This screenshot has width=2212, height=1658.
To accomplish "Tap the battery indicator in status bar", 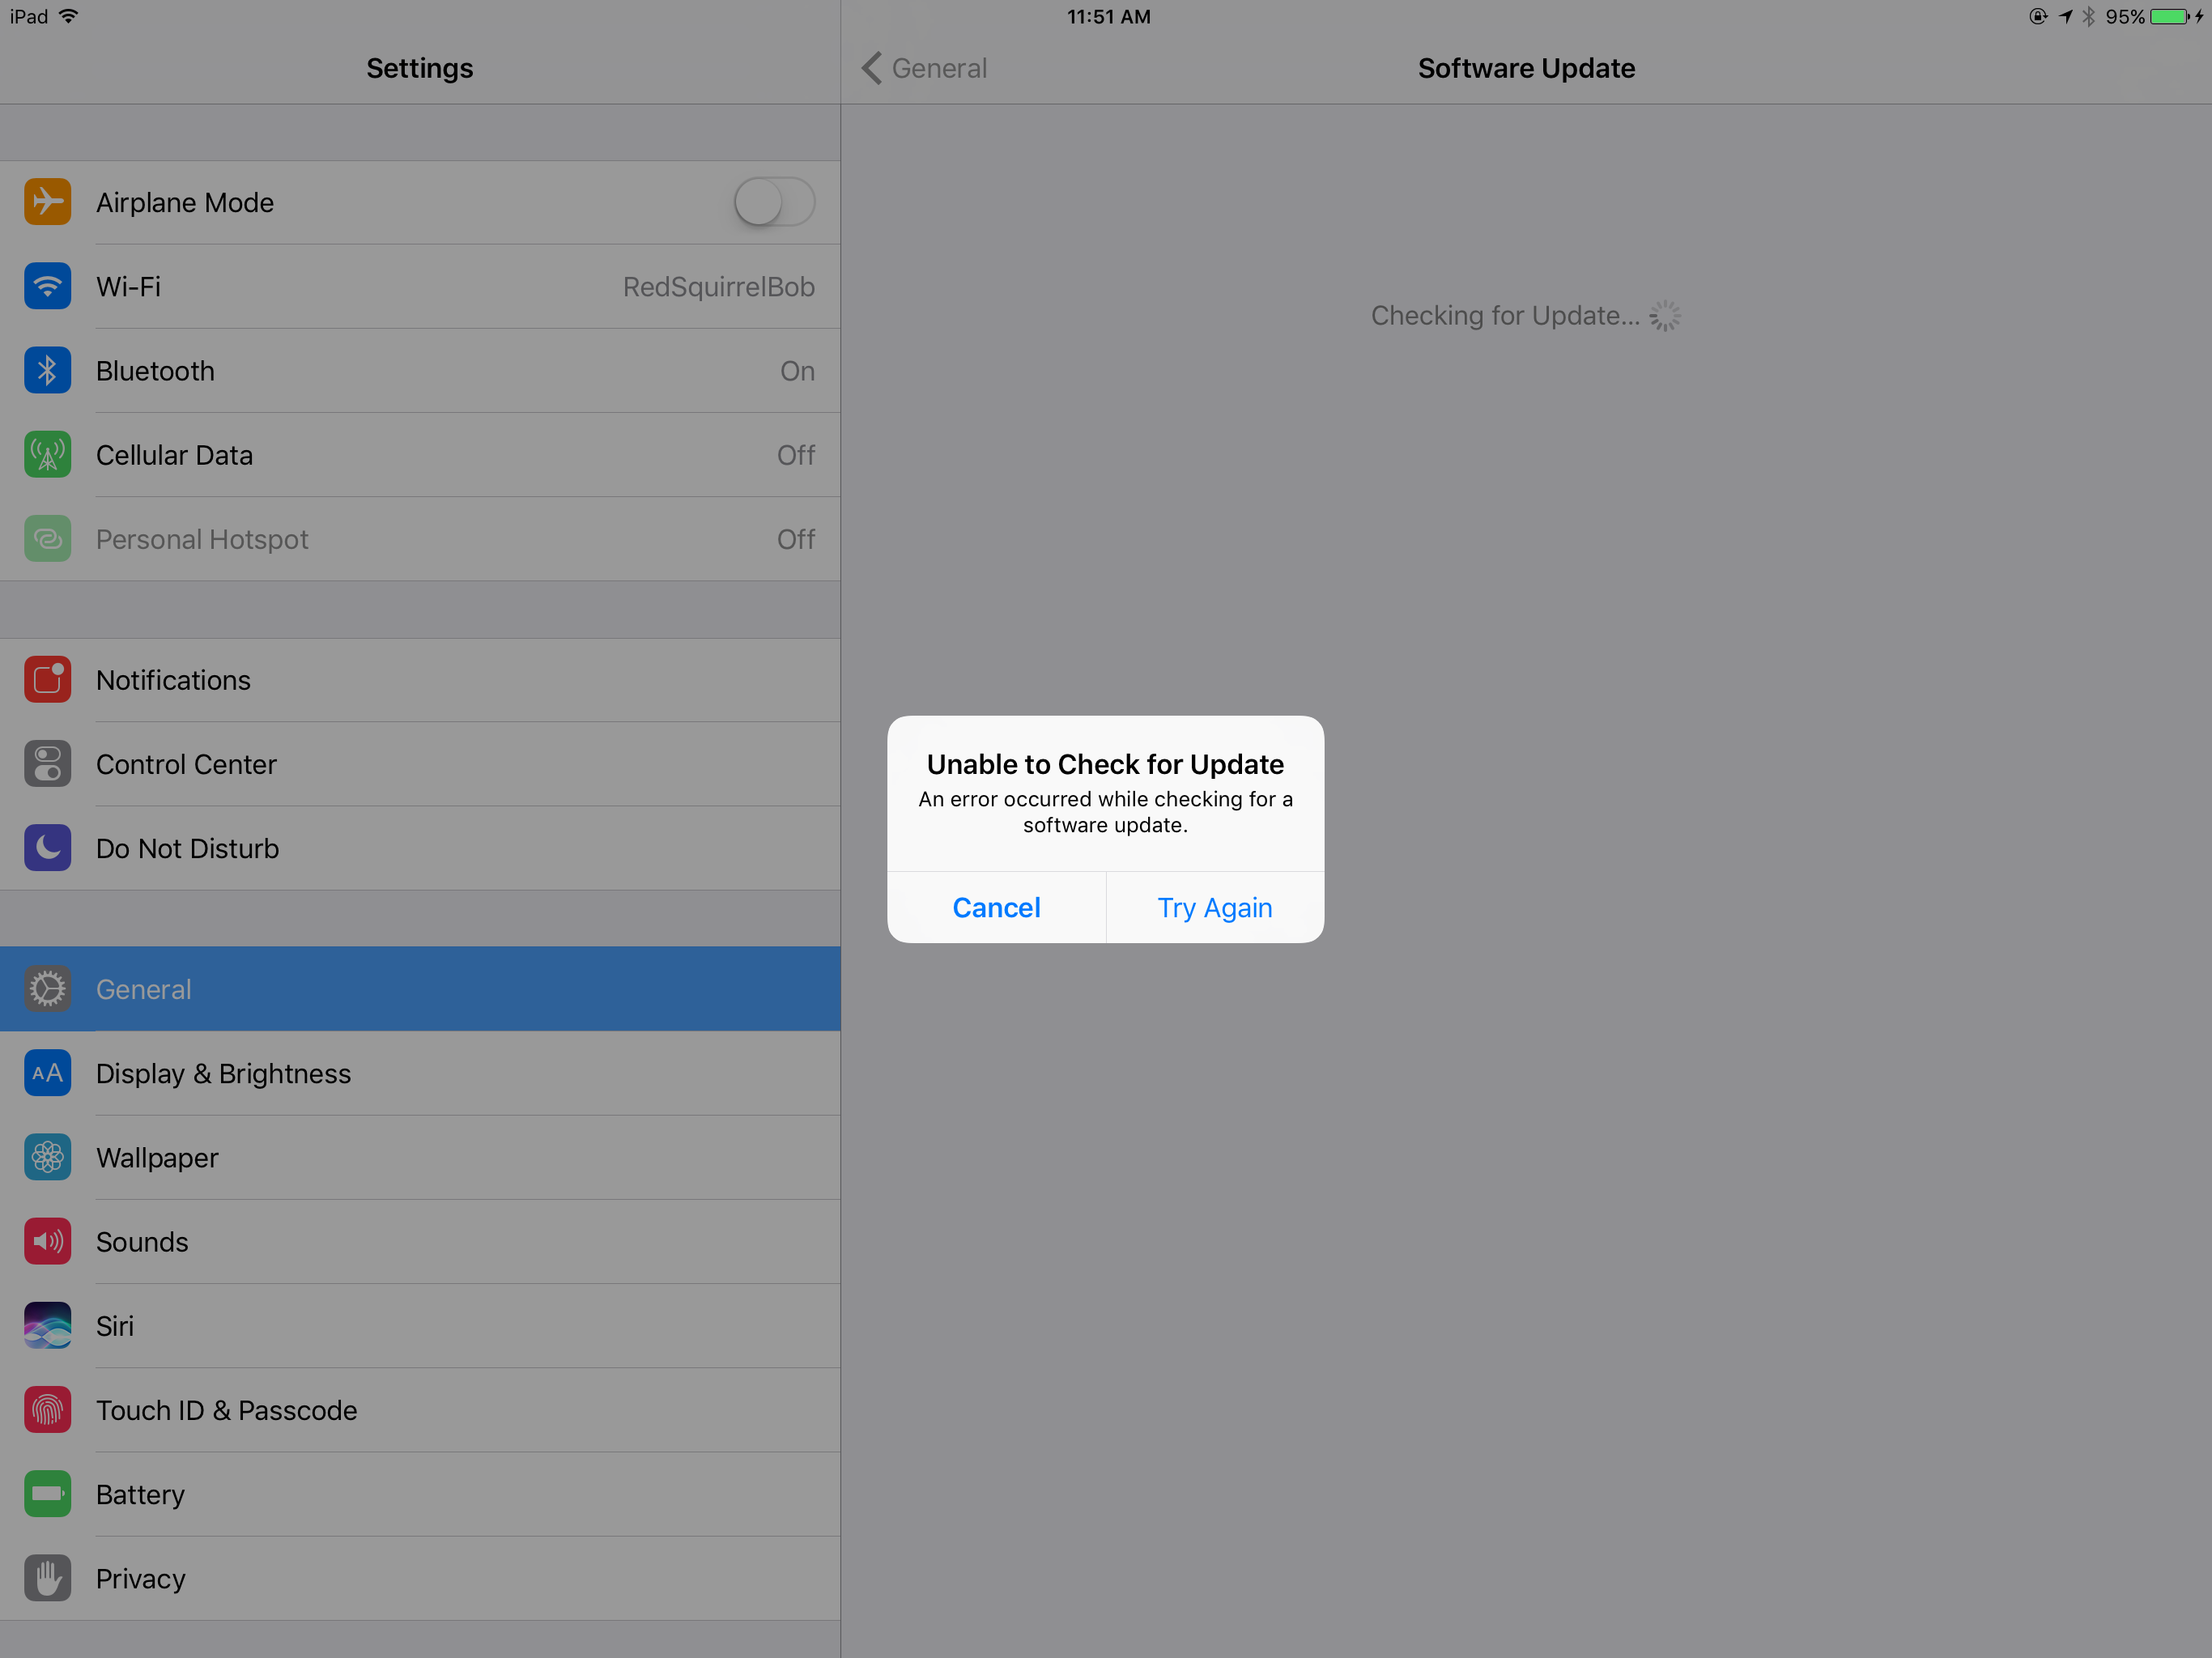I will click(x=2168, y=17).
